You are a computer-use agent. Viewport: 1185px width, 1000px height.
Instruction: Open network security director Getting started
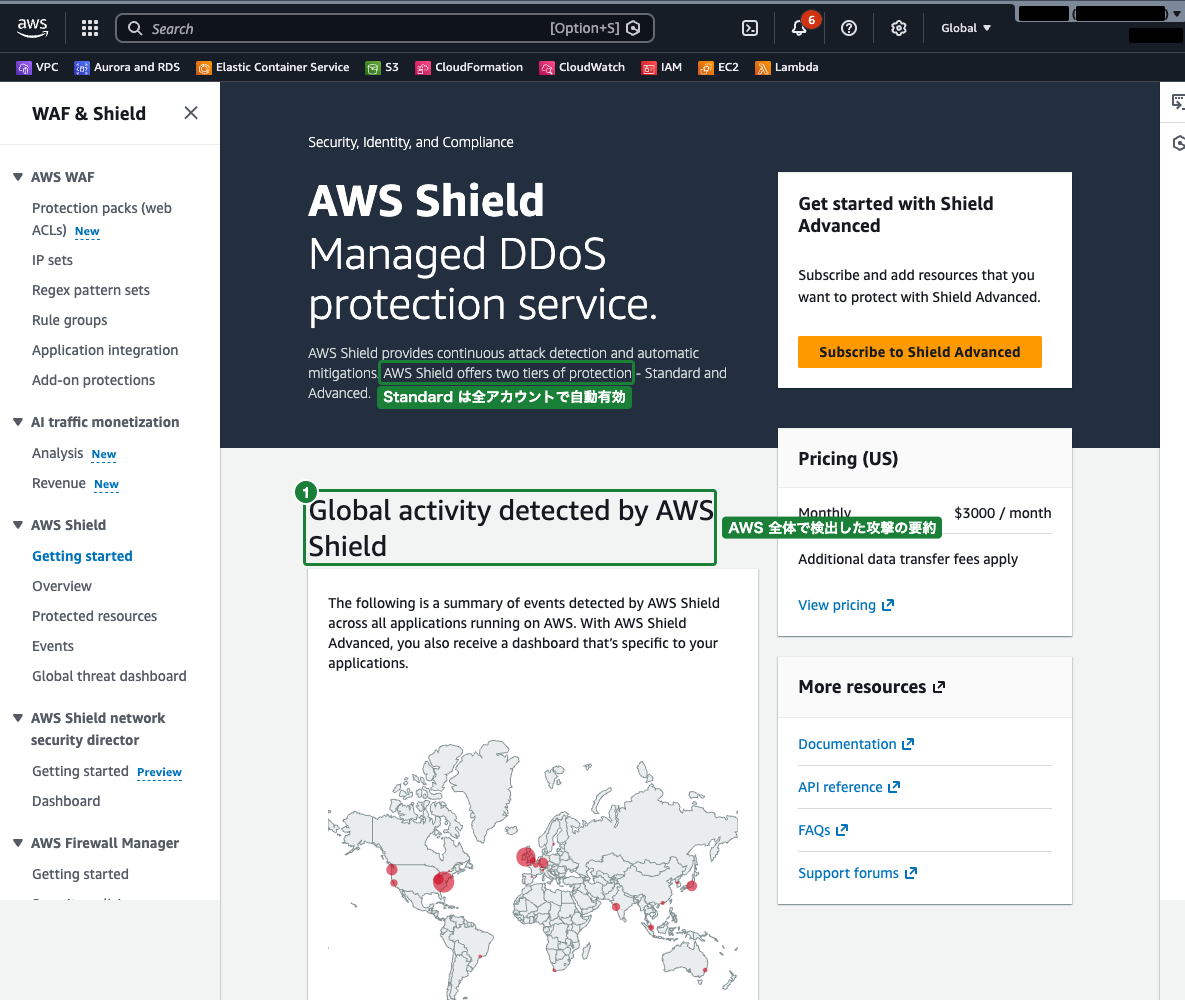[80, 771]
